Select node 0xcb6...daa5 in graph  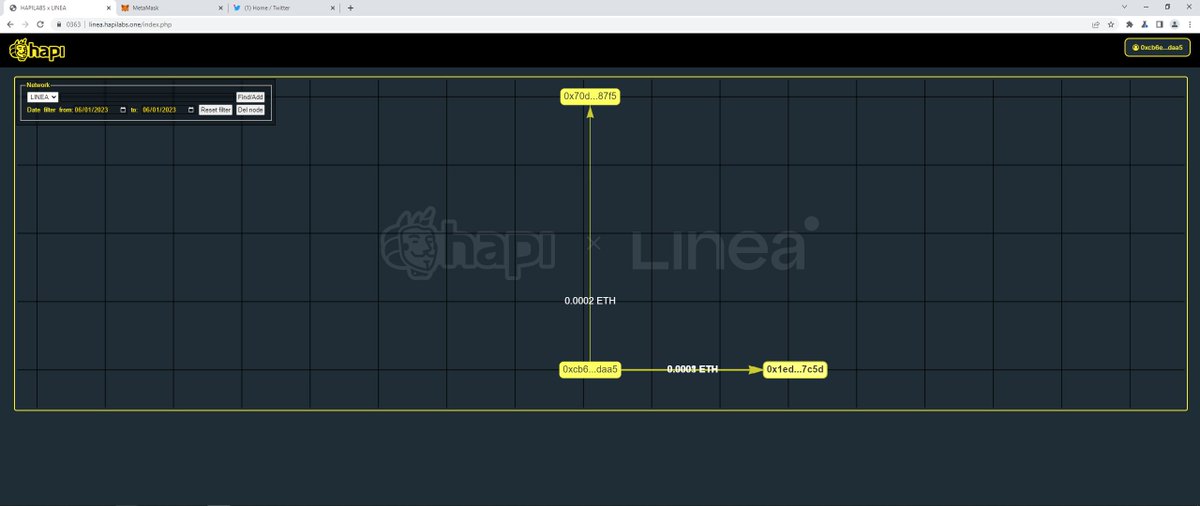tap(590, 370)
